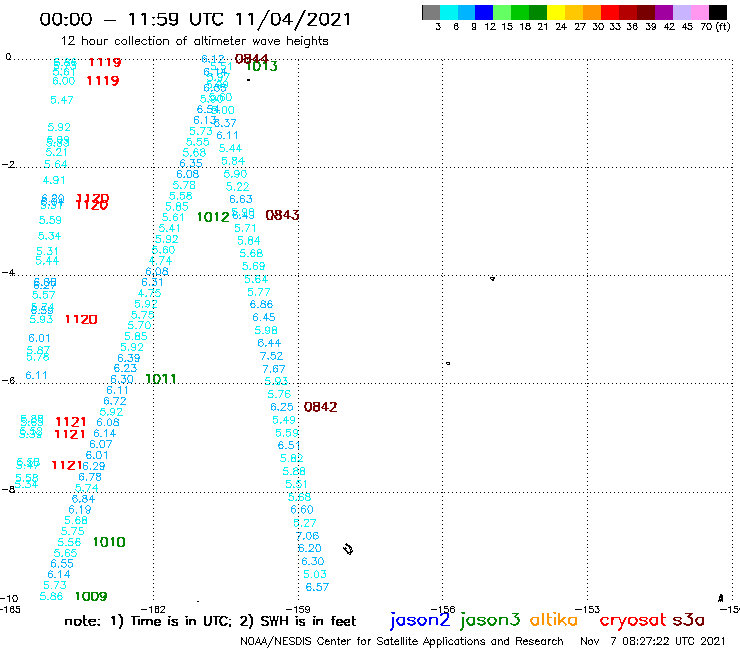The height and width of the screenshot is (650, 740).
Task: Click the wave height value 6.63
Action: click(x=241, y=199)
